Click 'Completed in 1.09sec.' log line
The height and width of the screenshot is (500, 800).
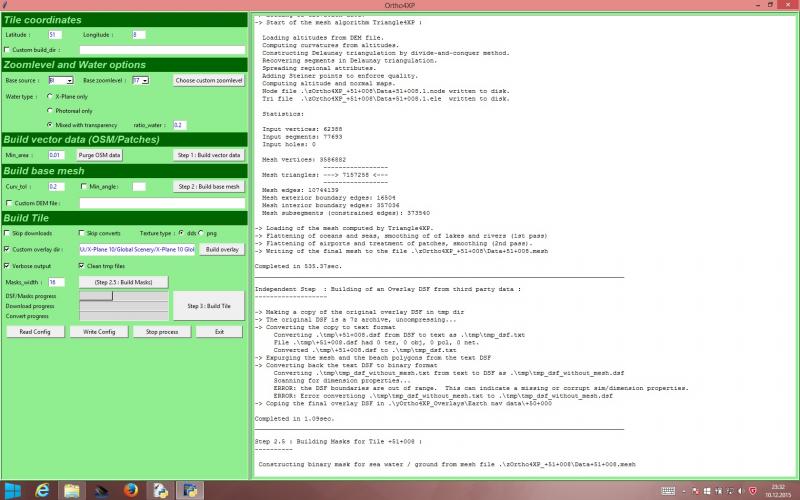[294, 418]
